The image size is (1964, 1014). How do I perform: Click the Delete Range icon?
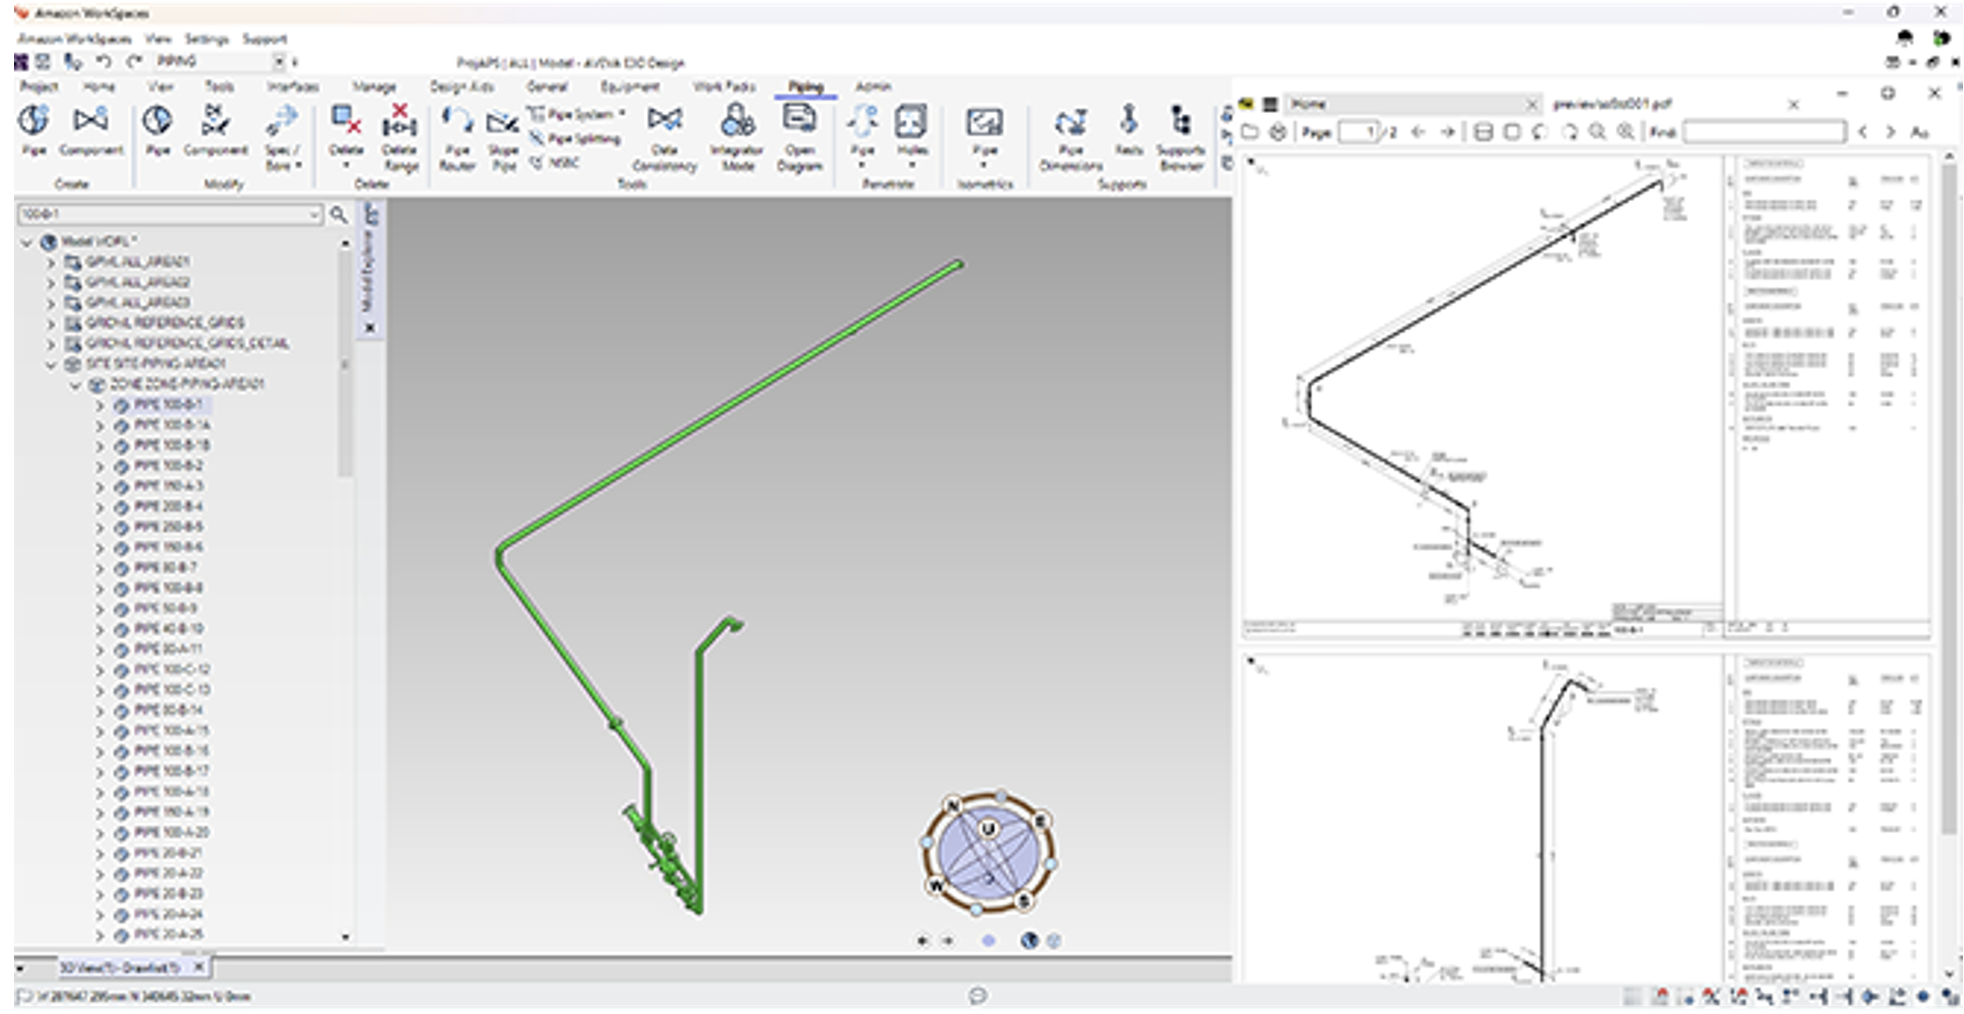(399, 137)
